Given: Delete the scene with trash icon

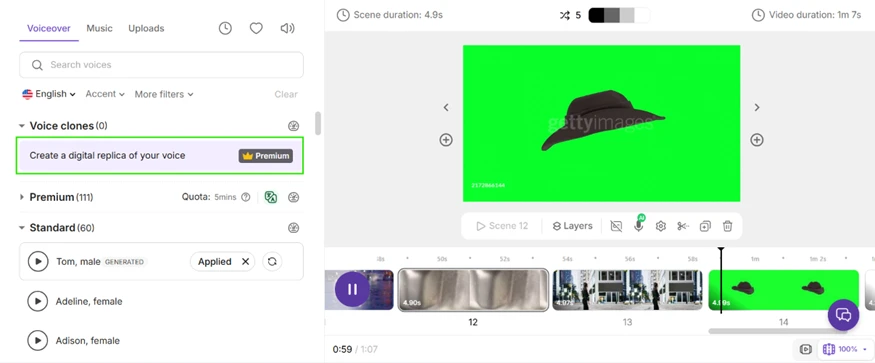Looking at the screenshot, I should click(728, 226).
